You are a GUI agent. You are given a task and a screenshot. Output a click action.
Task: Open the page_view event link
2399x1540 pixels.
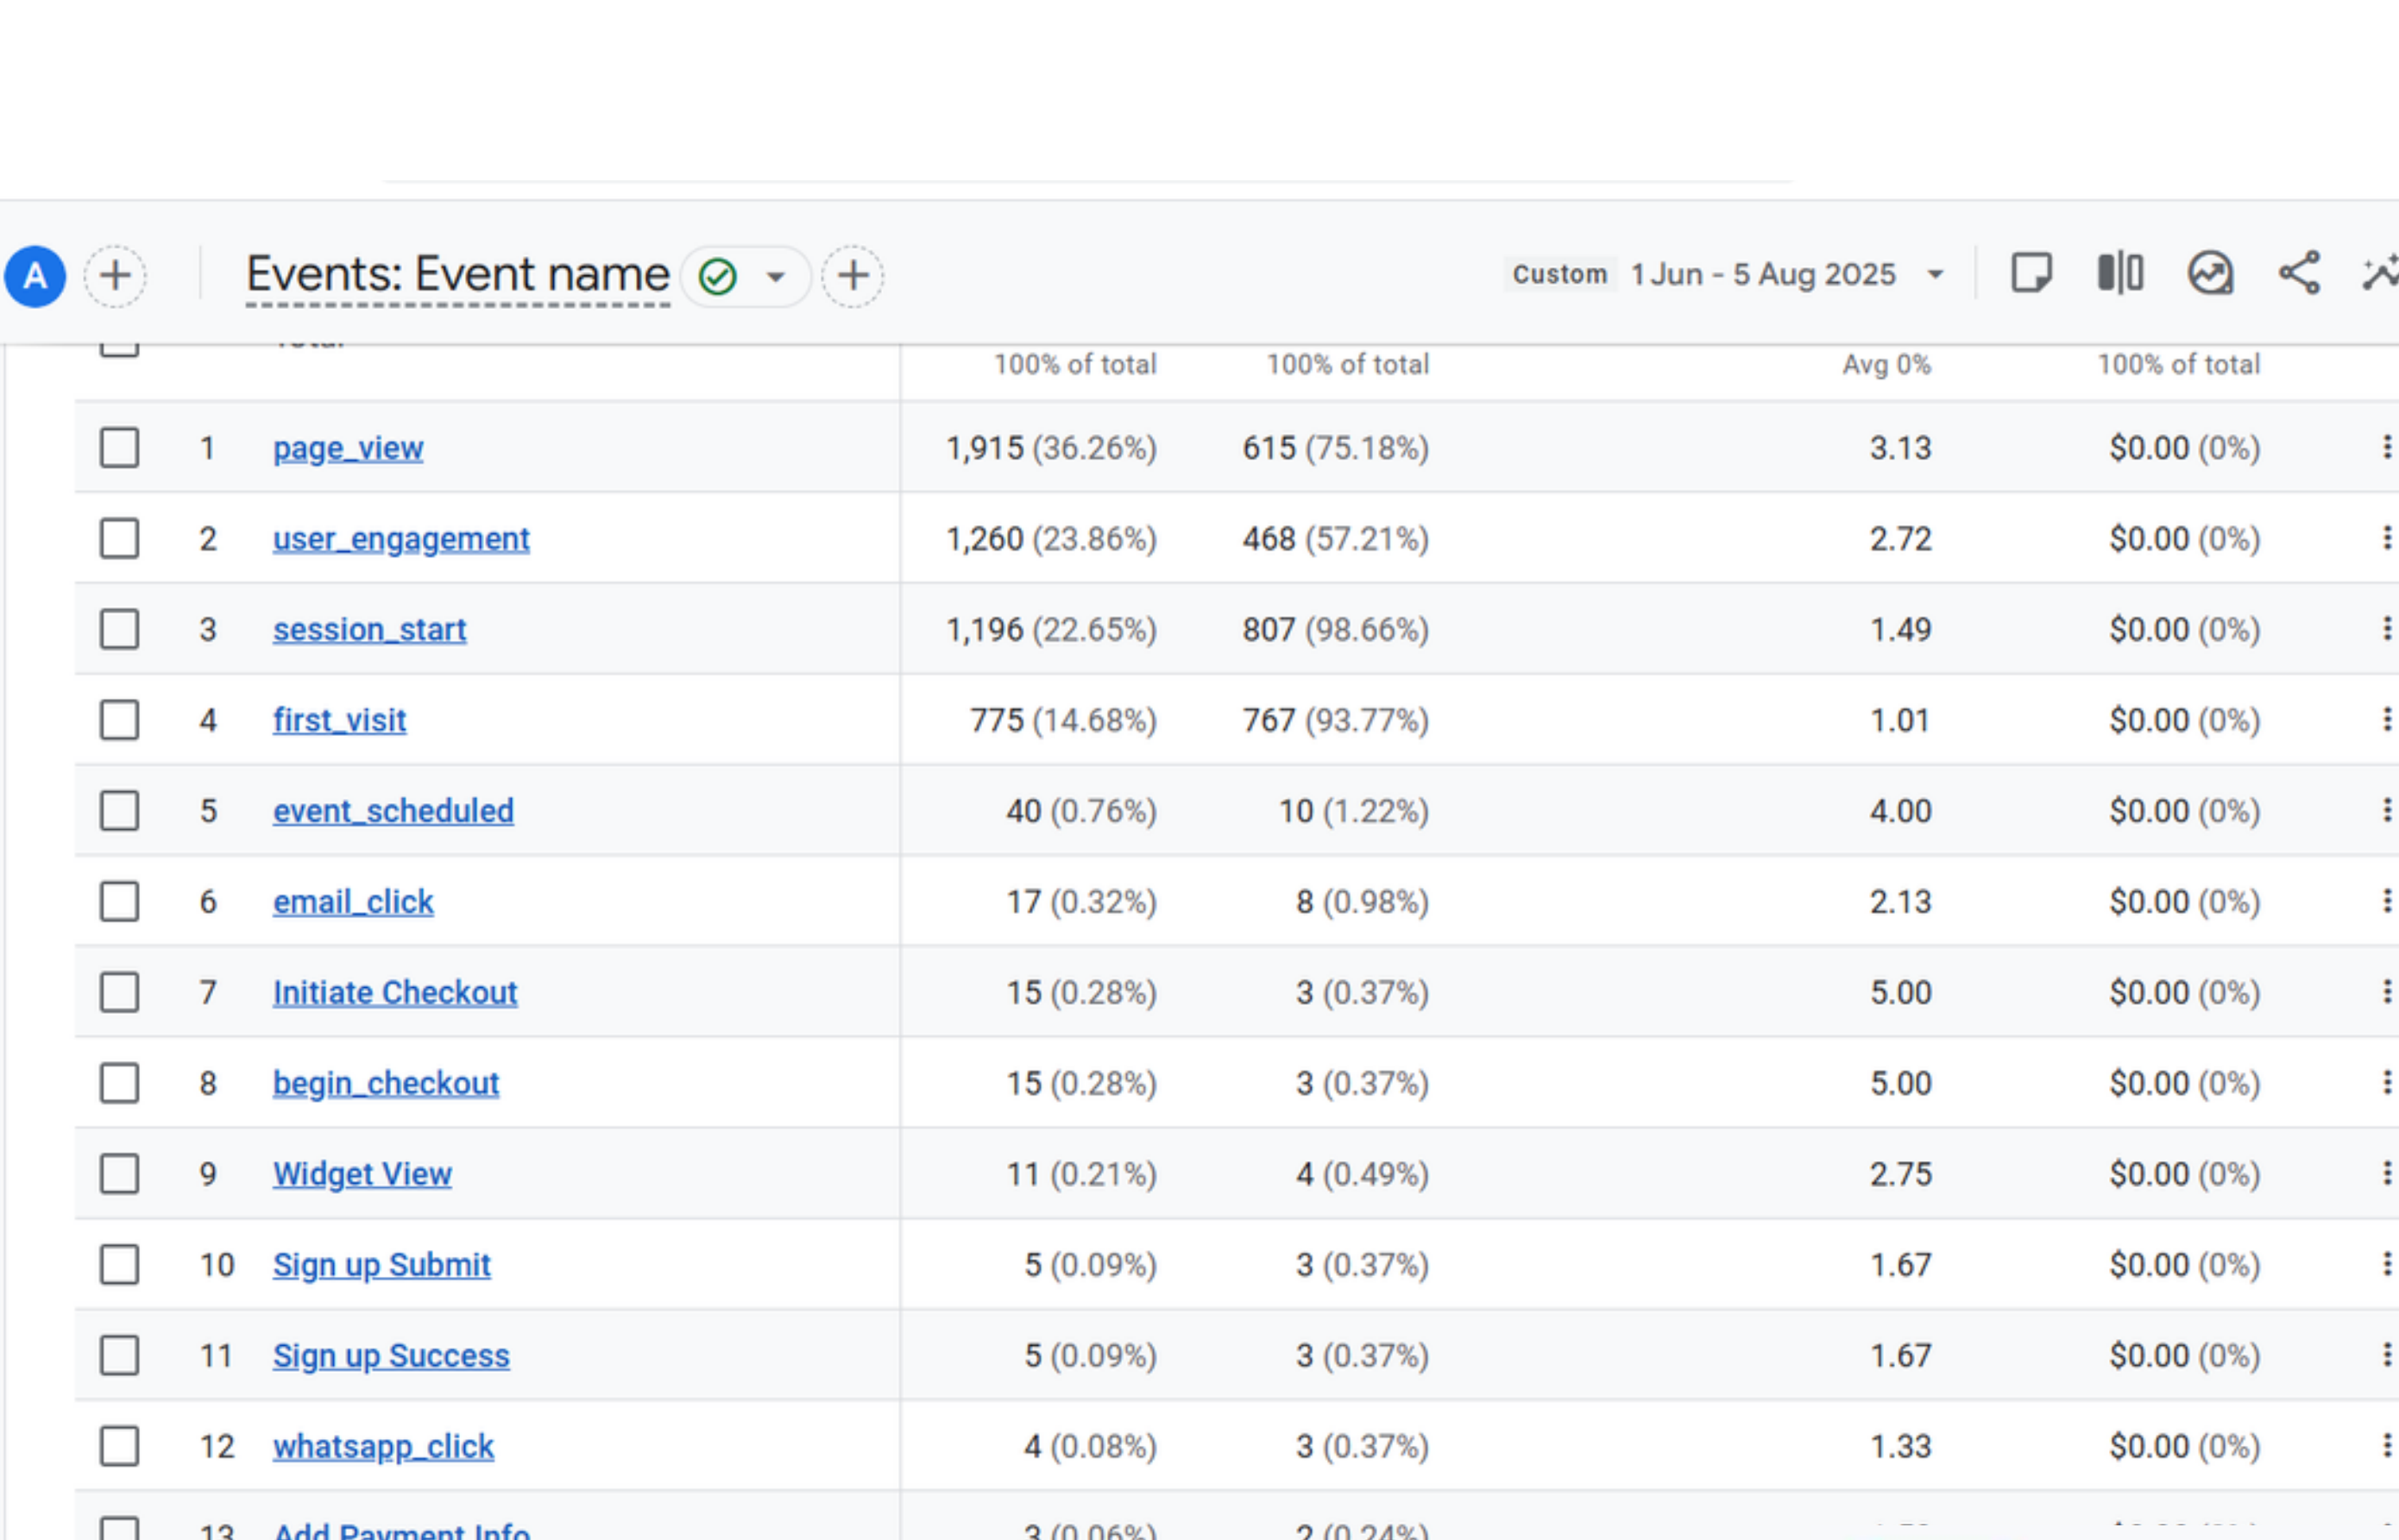(348, 448)
